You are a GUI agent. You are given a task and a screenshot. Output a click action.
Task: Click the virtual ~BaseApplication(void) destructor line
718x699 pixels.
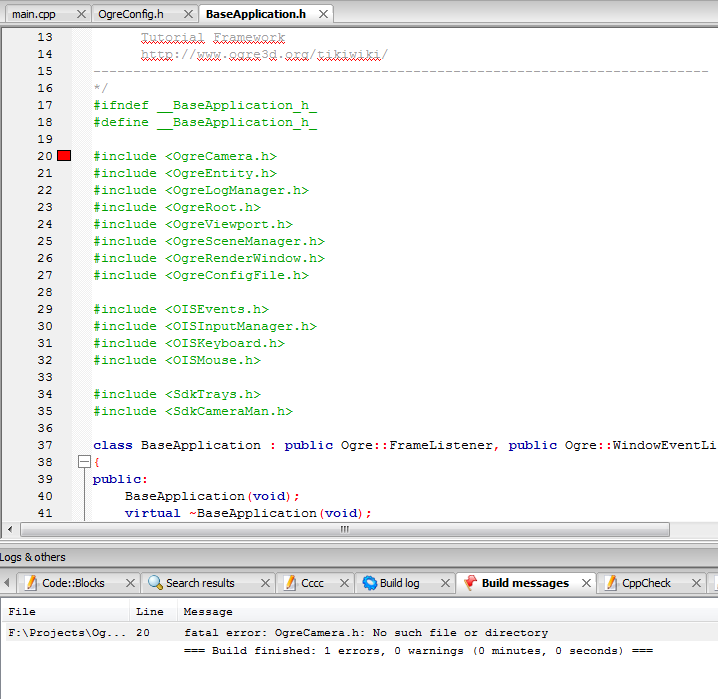coord(248,513)
